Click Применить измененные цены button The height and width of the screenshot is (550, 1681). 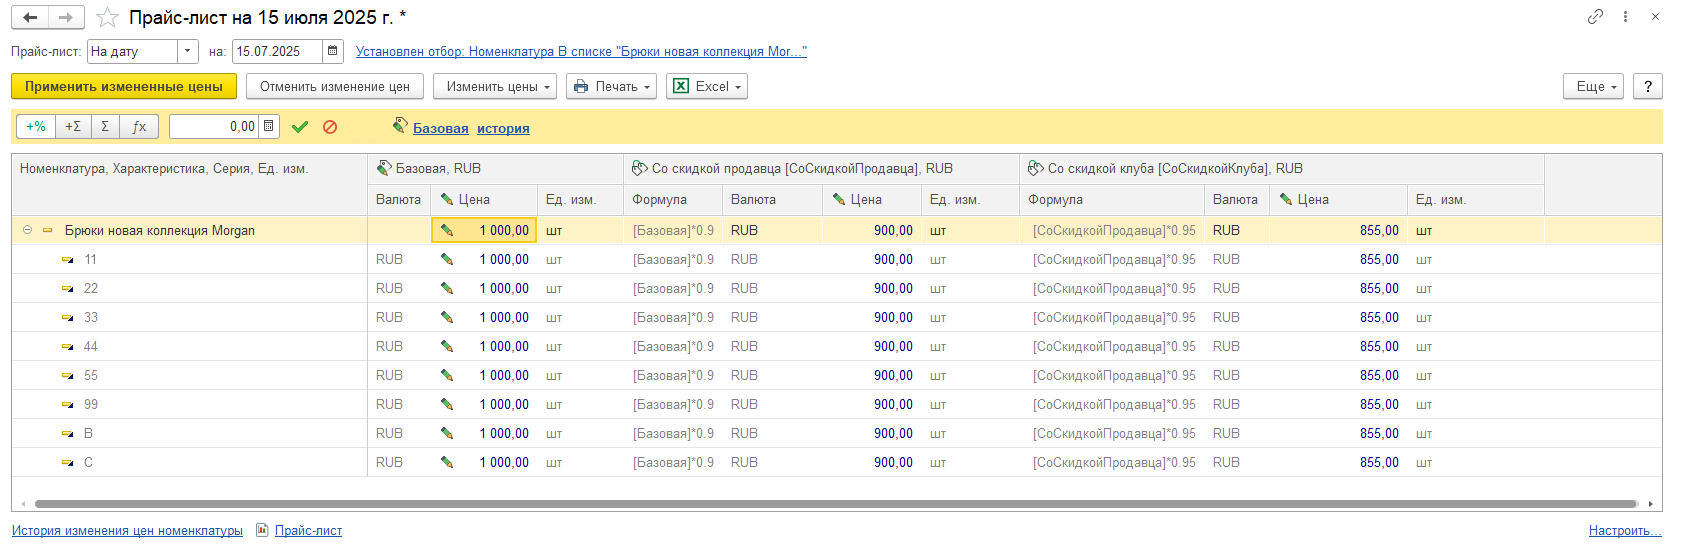[124, 87]
